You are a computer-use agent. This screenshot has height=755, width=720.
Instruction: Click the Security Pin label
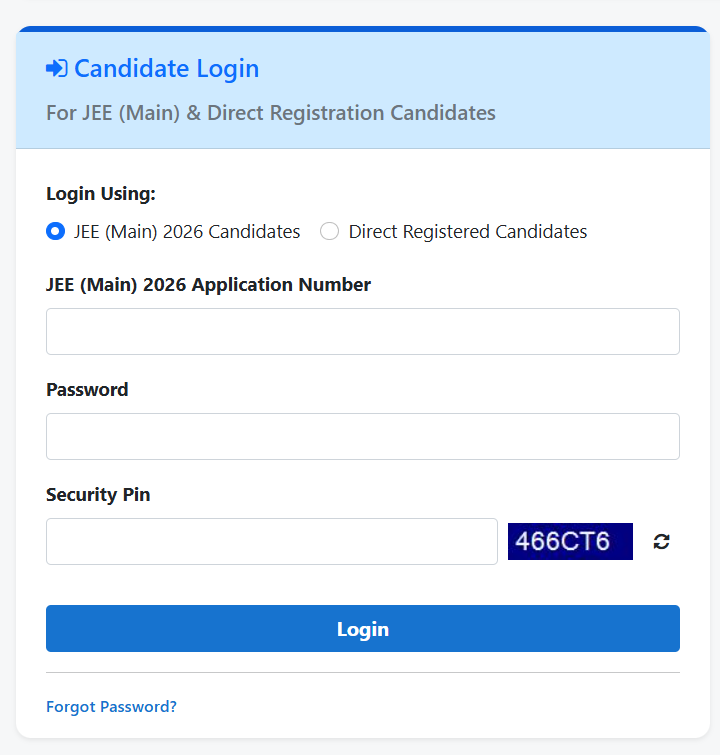point(98,495)
